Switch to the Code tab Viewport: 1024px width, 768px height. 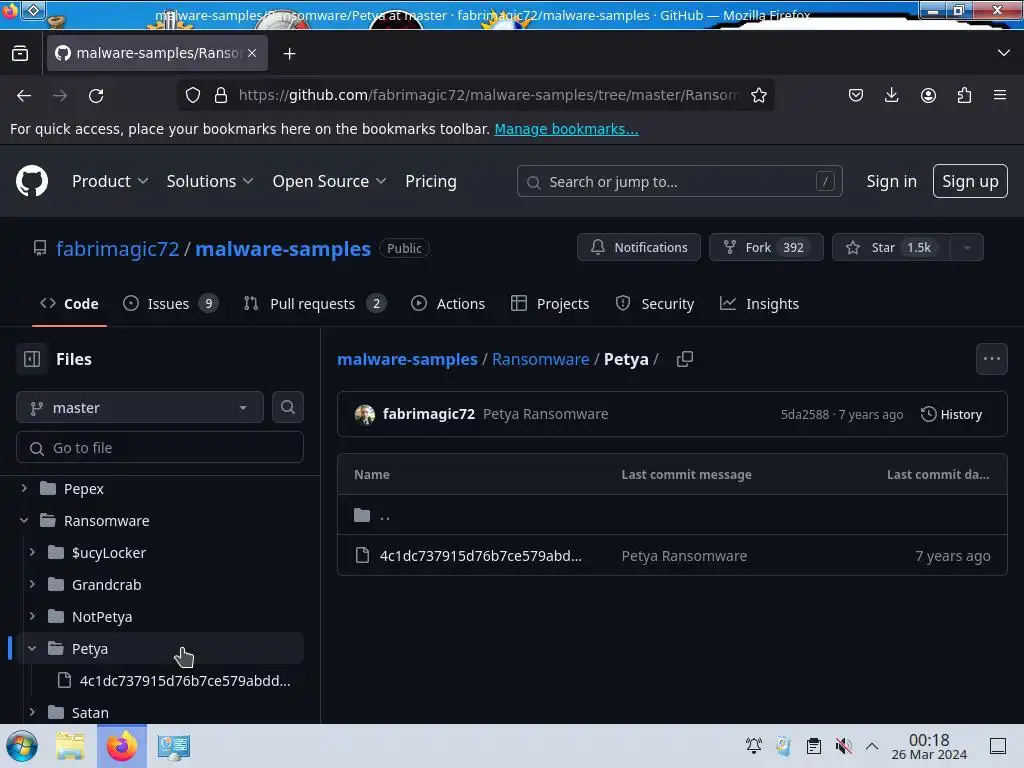click(x=69, y=304)
